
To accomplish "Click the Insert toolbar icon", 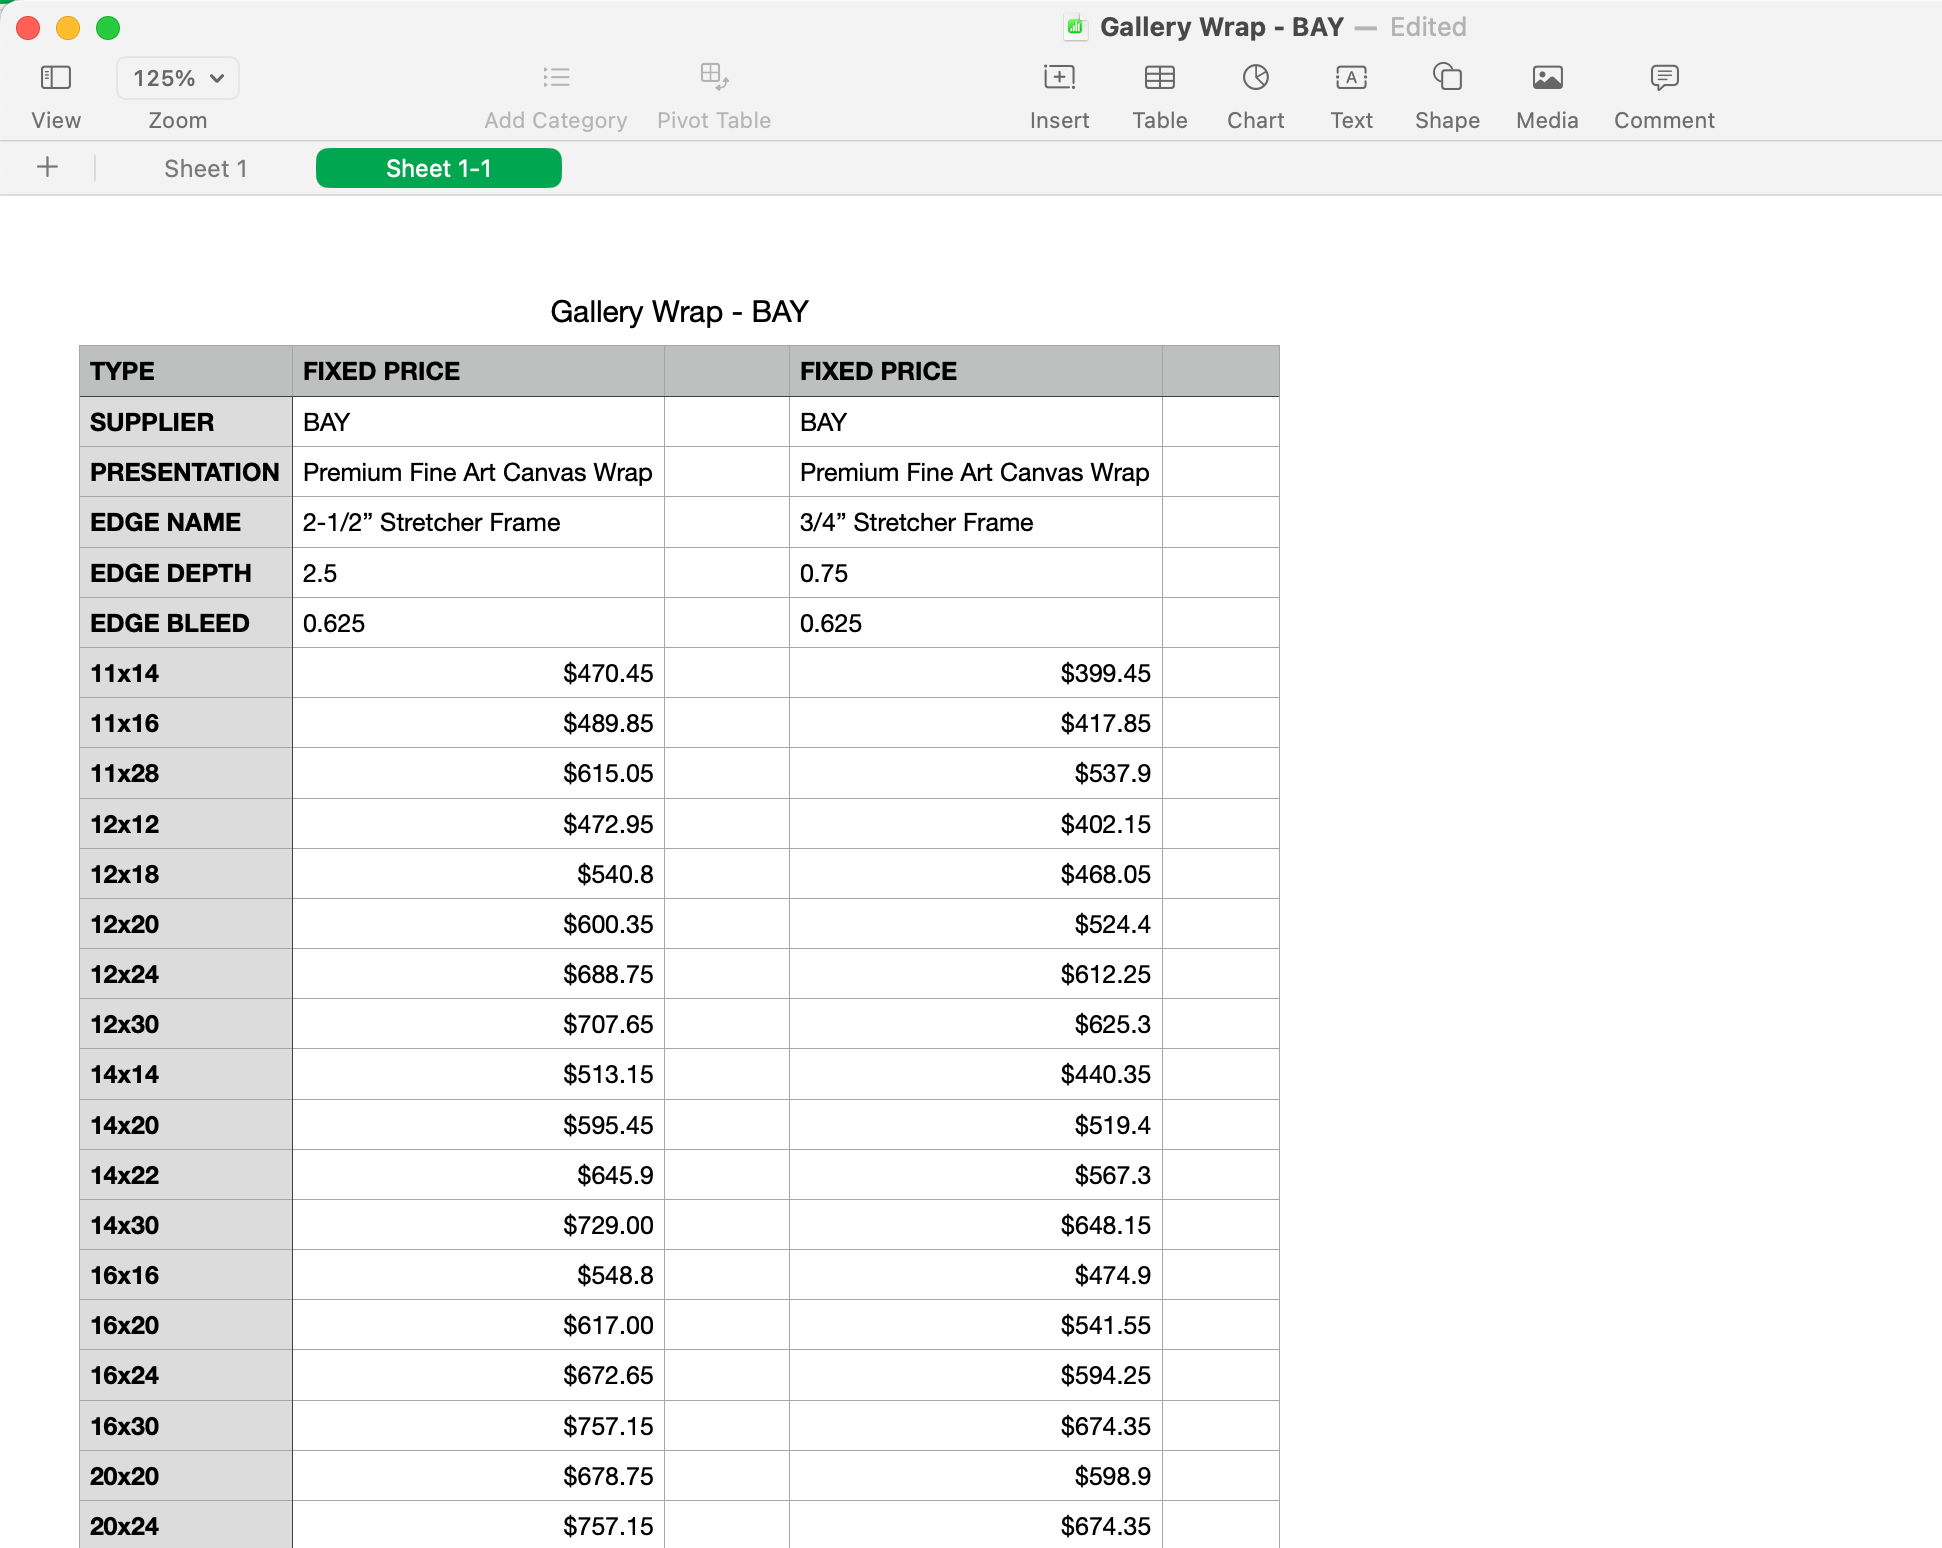I will [1059, 78].
